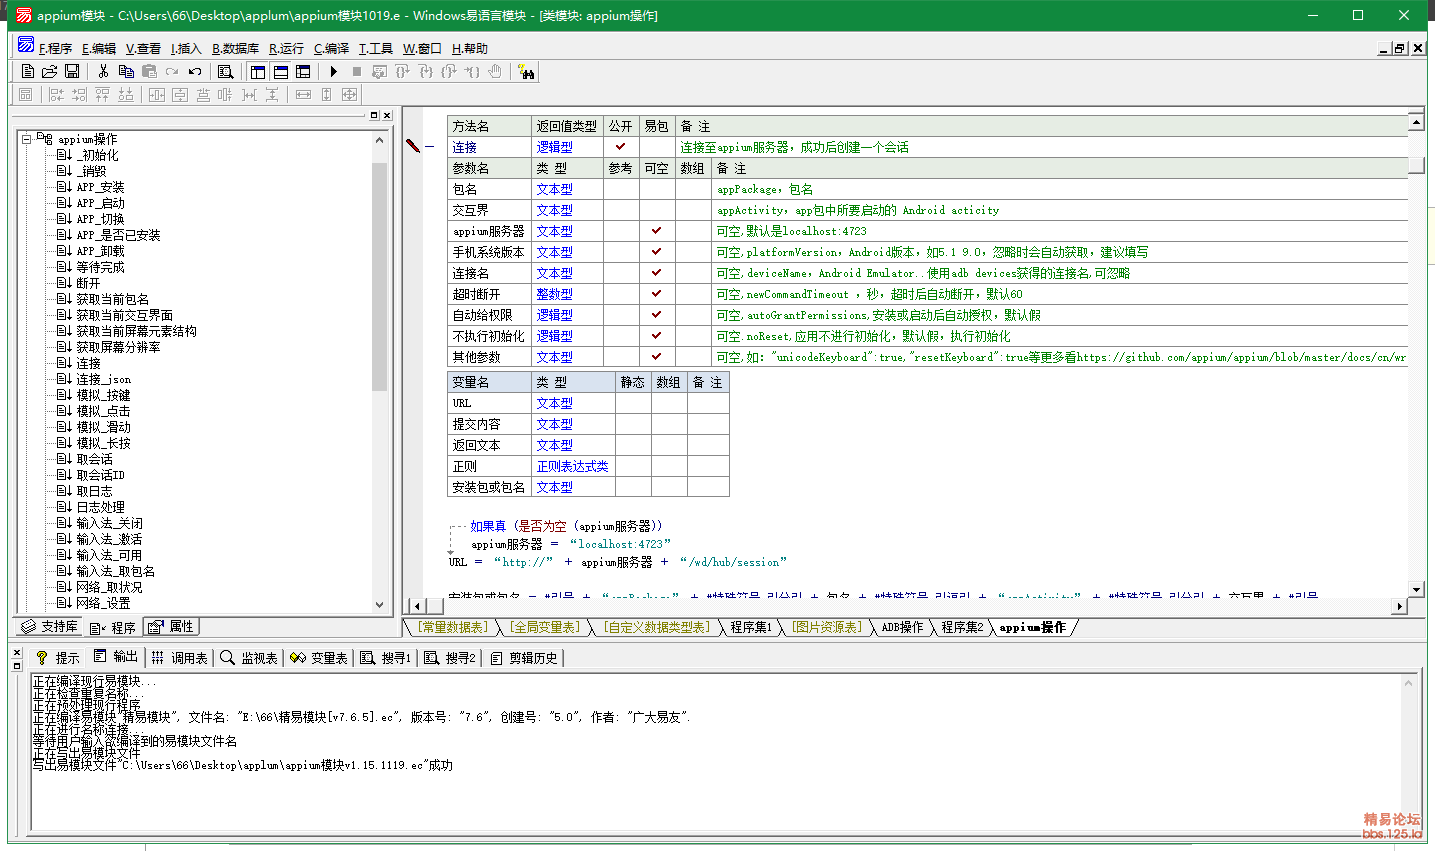The height and width of the screenshot is (851, 1435).
Task: Click the Paste clipboard toolbar icon
Action: point(149,71)
